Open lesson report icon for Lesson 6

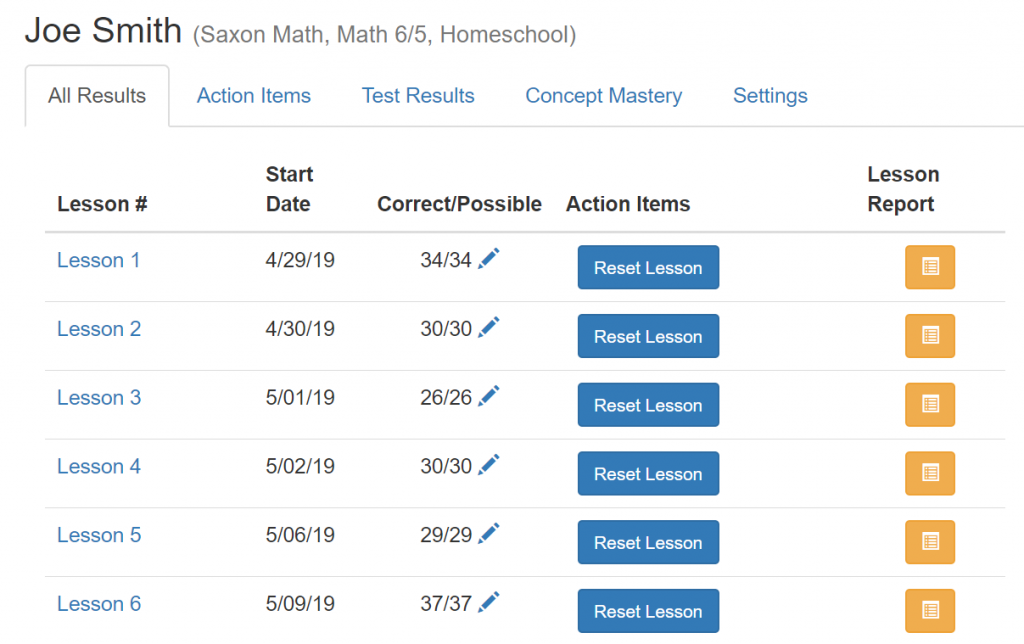tap(930, 611)
